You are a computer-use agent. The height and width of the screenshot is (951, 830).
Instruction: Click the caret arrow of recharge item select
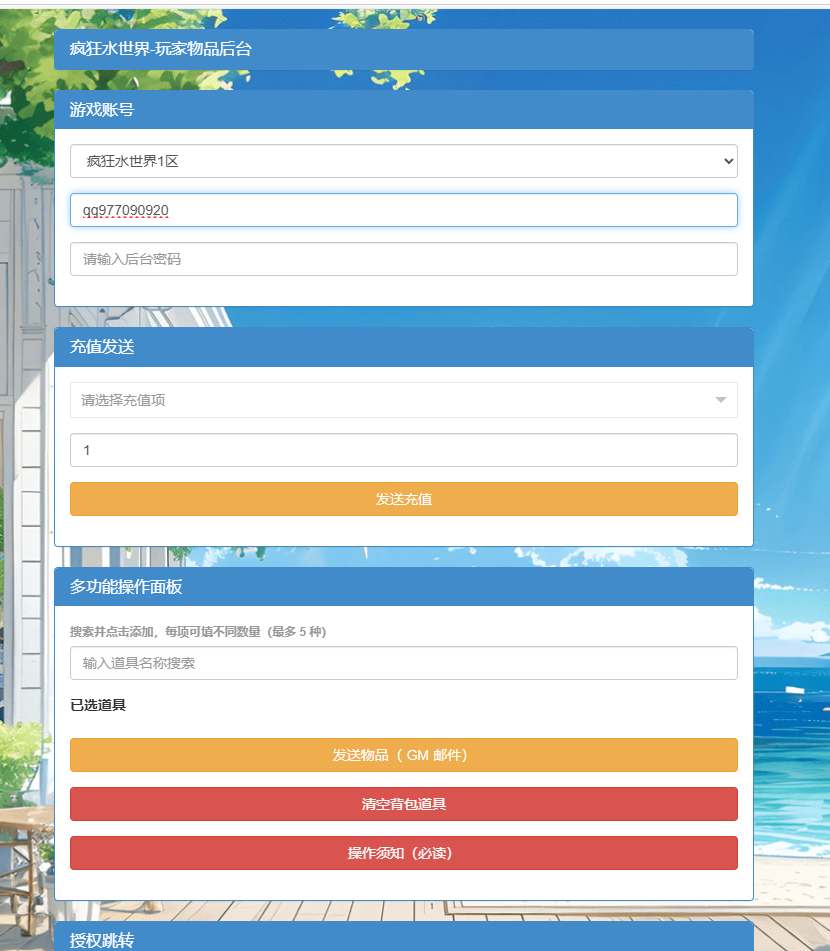(x=721, y=400)
